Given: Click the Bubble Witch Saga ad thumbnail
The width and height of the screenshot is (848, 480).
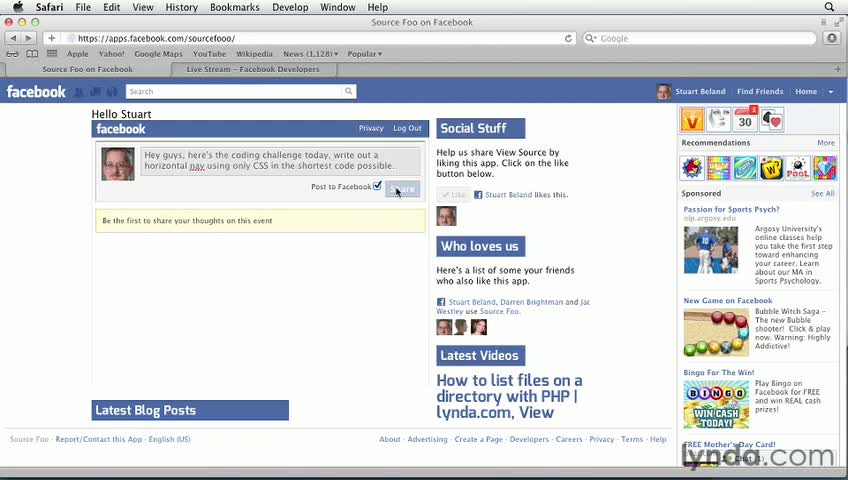Looking at the screenshot, I should (716, 332).
